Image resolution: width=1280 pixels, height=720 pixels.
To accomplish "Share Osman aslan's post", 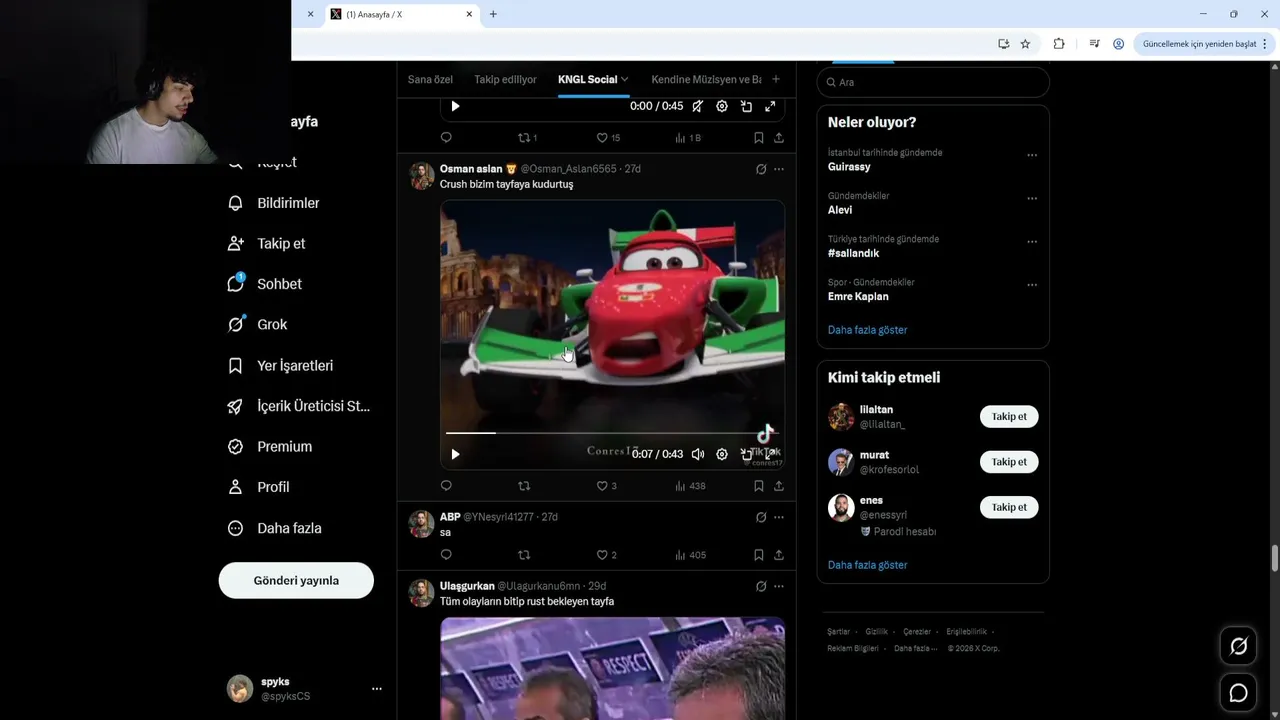I will tap(779, 486).
